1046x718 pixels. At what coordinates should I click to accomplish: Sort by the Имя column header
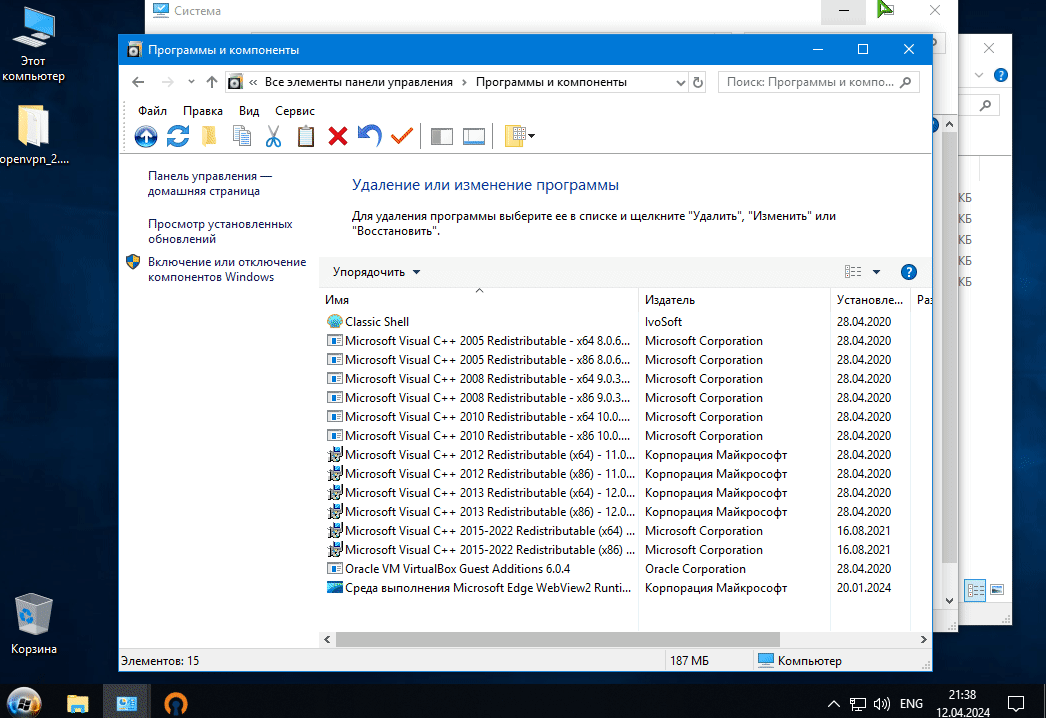click(x=479, y=300)
